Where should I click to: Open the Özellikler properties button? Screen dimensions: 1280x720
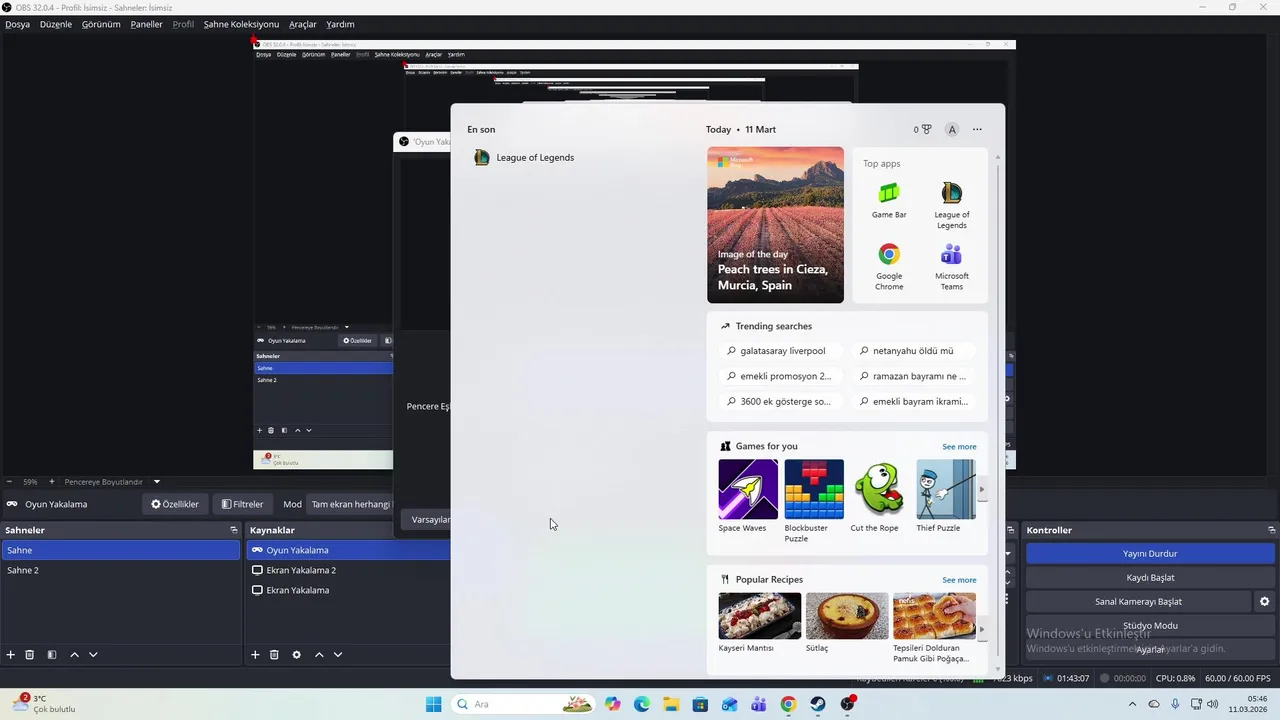click(175, 504)
